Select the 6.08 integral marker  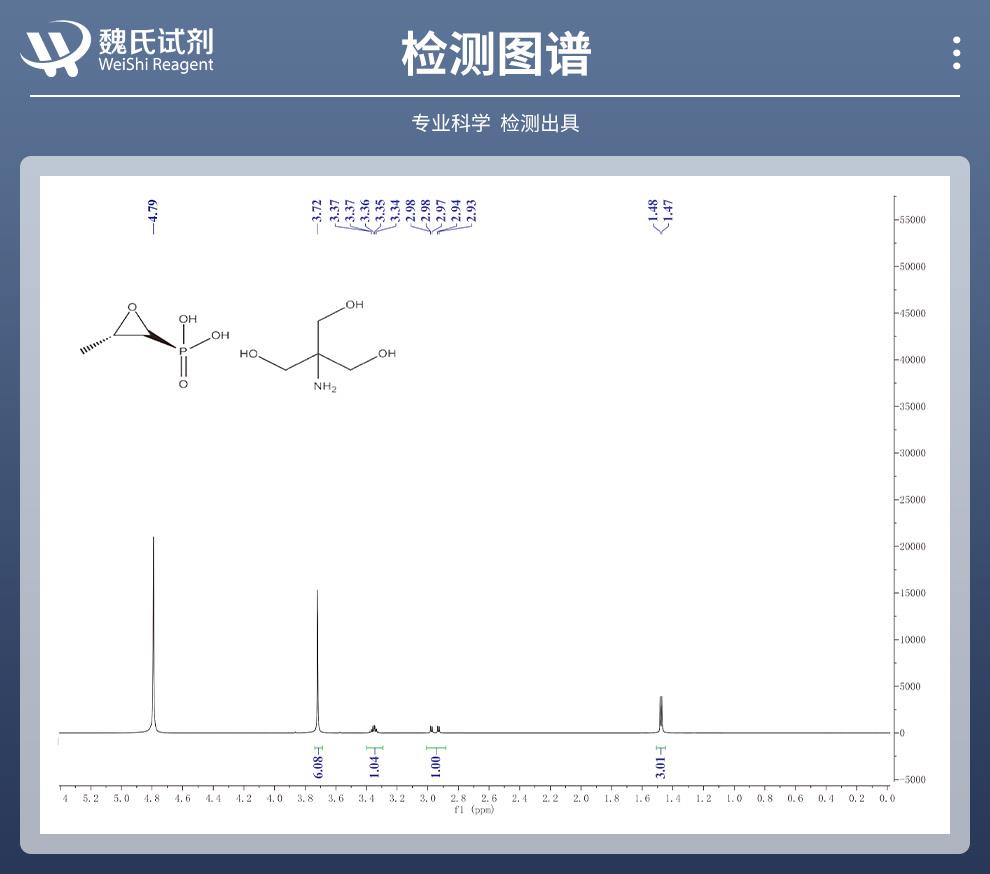[318, 765]
